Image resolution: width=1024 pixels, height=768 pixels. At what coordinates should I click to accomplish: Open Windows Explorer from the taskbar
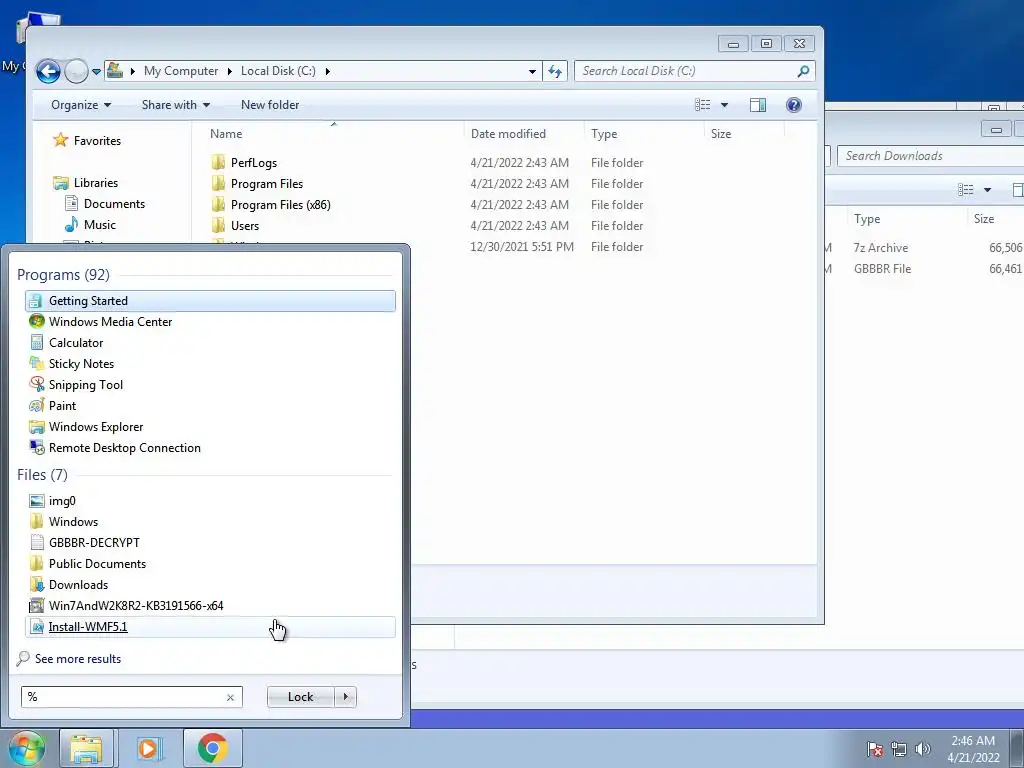click(87, 748)
